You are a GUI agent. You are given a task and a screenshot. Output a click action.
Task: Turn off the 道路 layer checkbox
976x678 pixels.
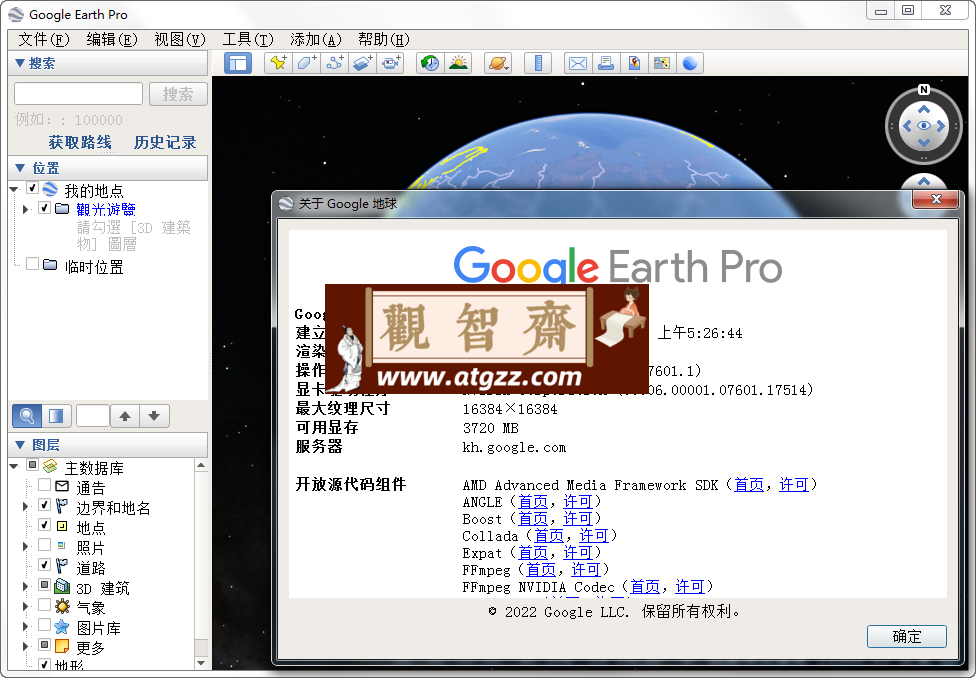(44, 565)
